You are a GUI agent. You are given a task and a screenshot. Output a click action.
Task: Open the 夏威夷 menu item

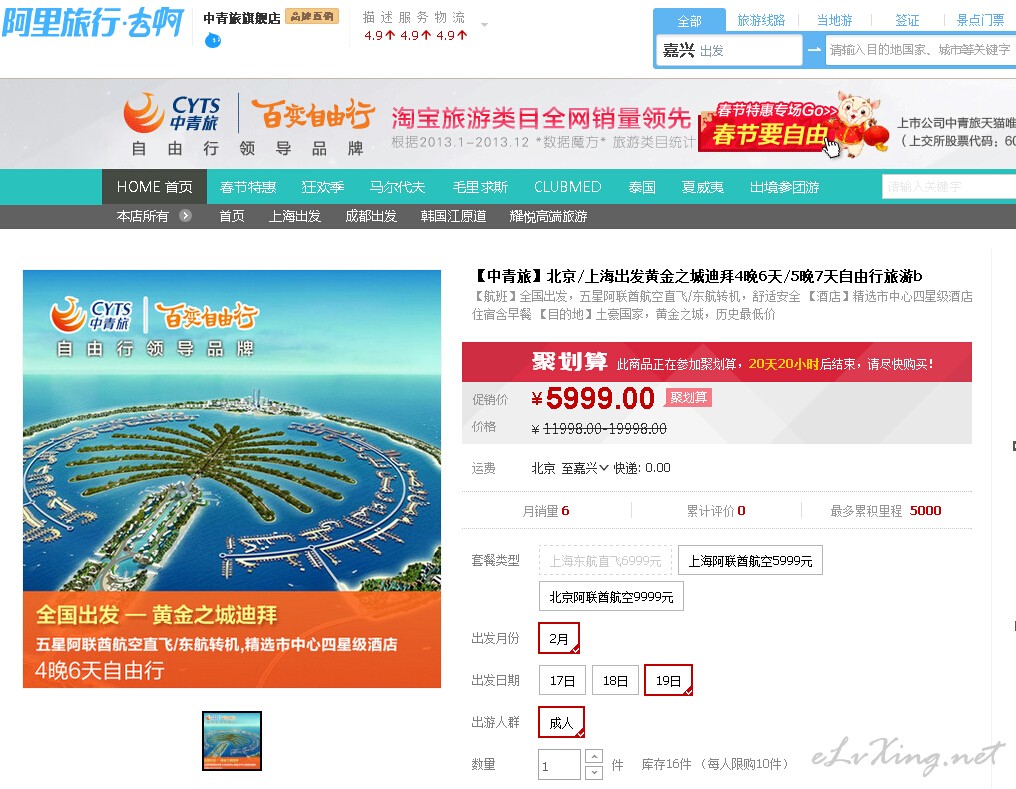pyautogui.click(x=702, y=187)
